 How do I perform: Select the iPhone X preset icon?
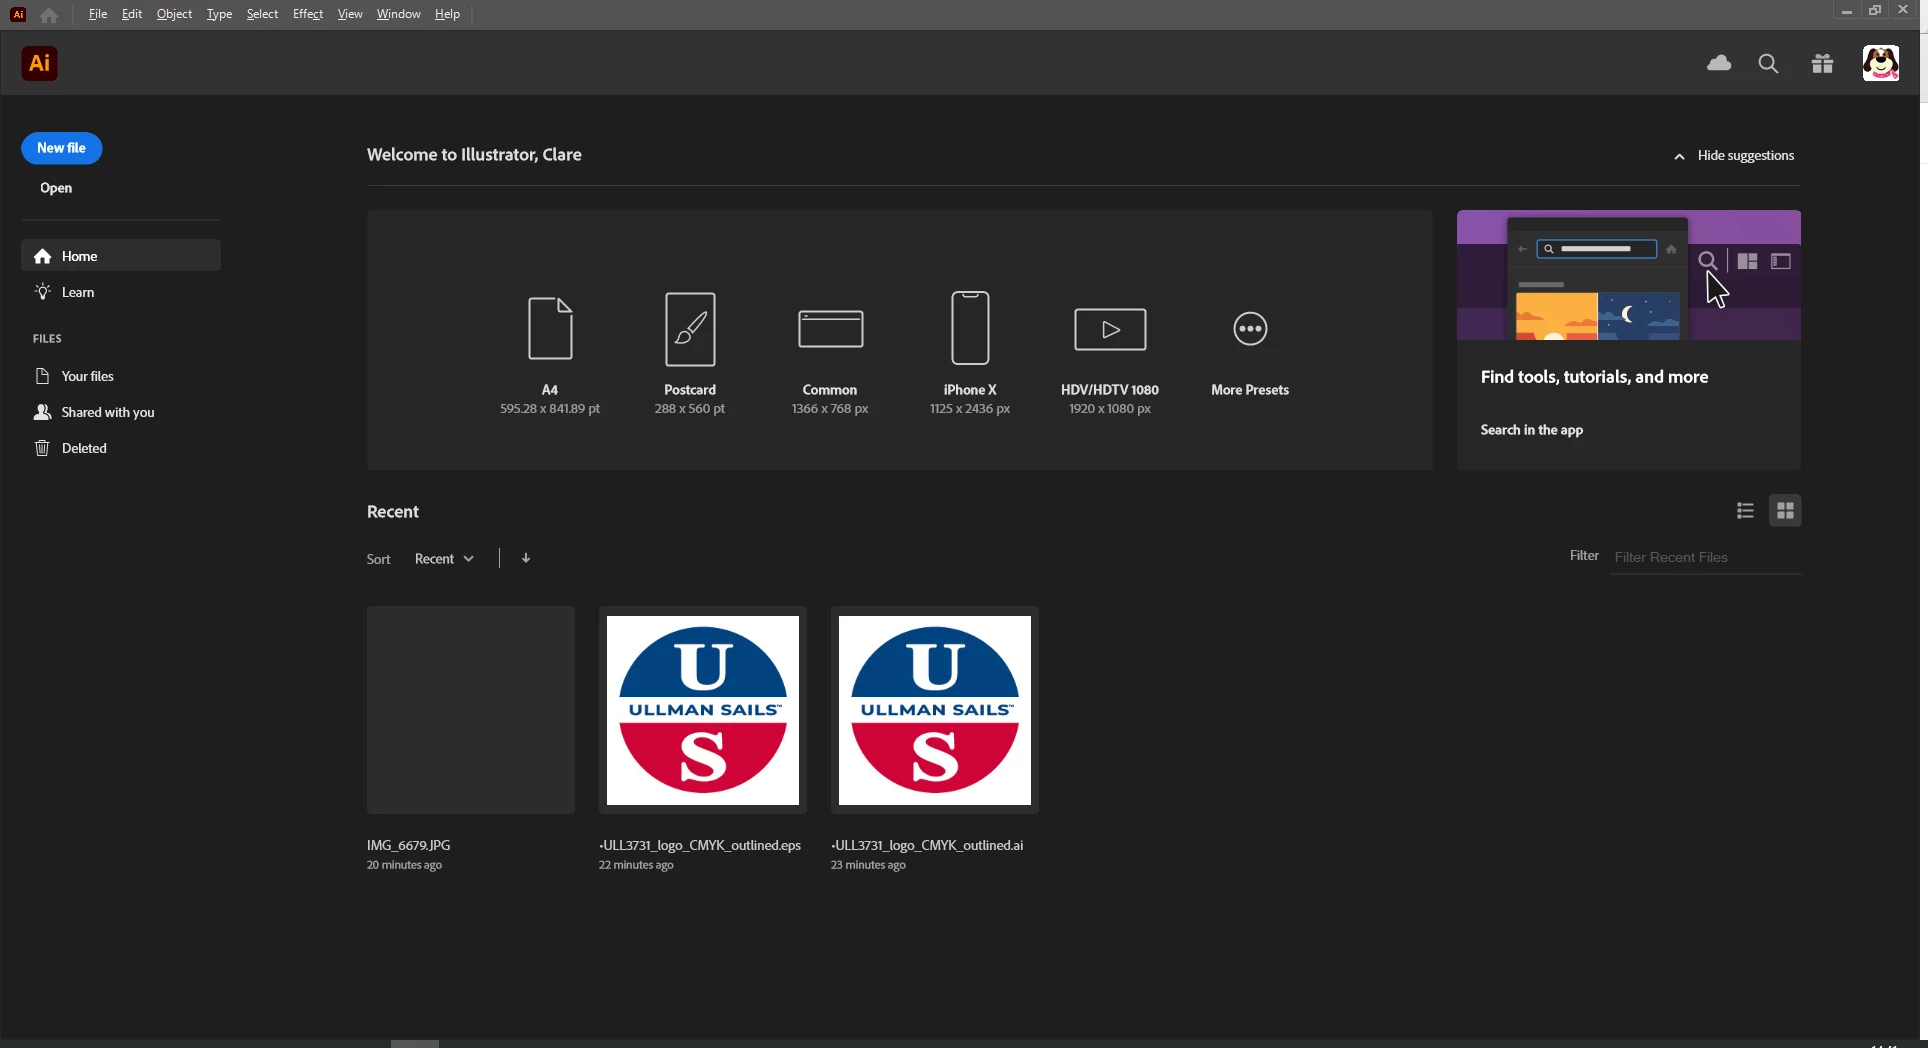(x=970, y=328)
